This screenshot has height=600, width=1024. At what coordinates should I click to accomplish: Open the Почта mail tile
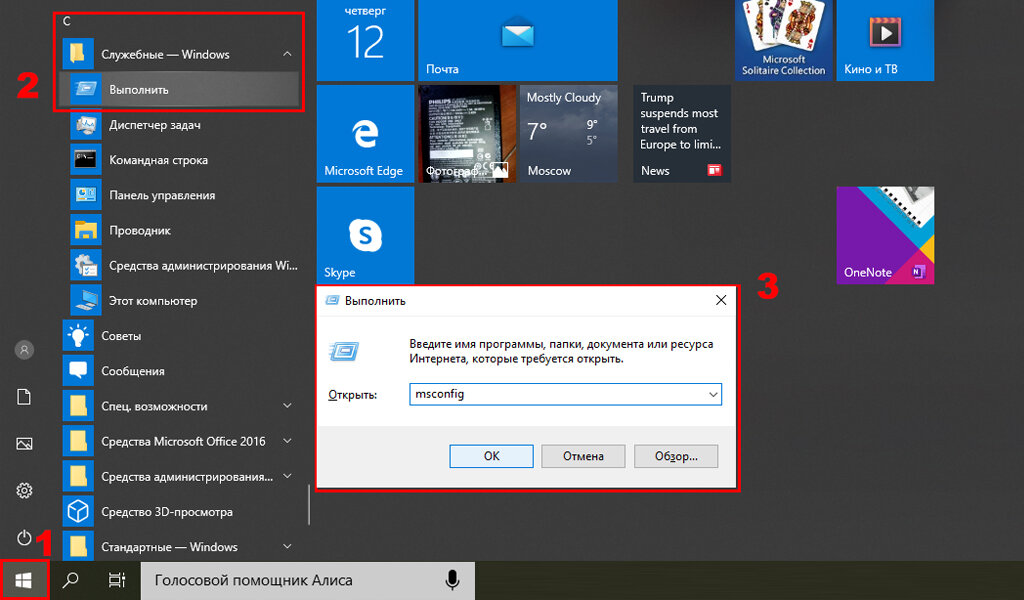pos(518,40)
